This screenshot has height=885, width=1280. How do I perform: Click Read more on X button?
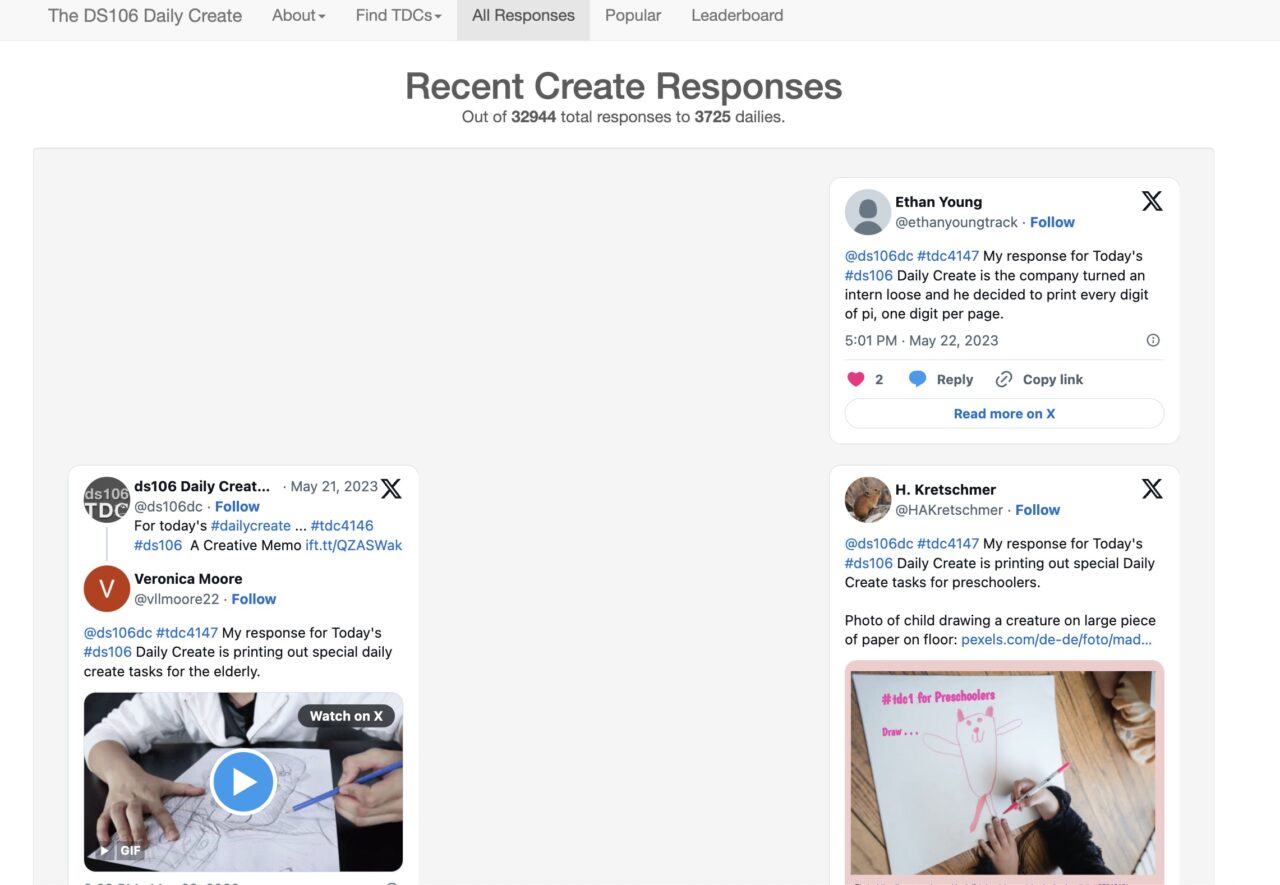tap(1004, 413)
